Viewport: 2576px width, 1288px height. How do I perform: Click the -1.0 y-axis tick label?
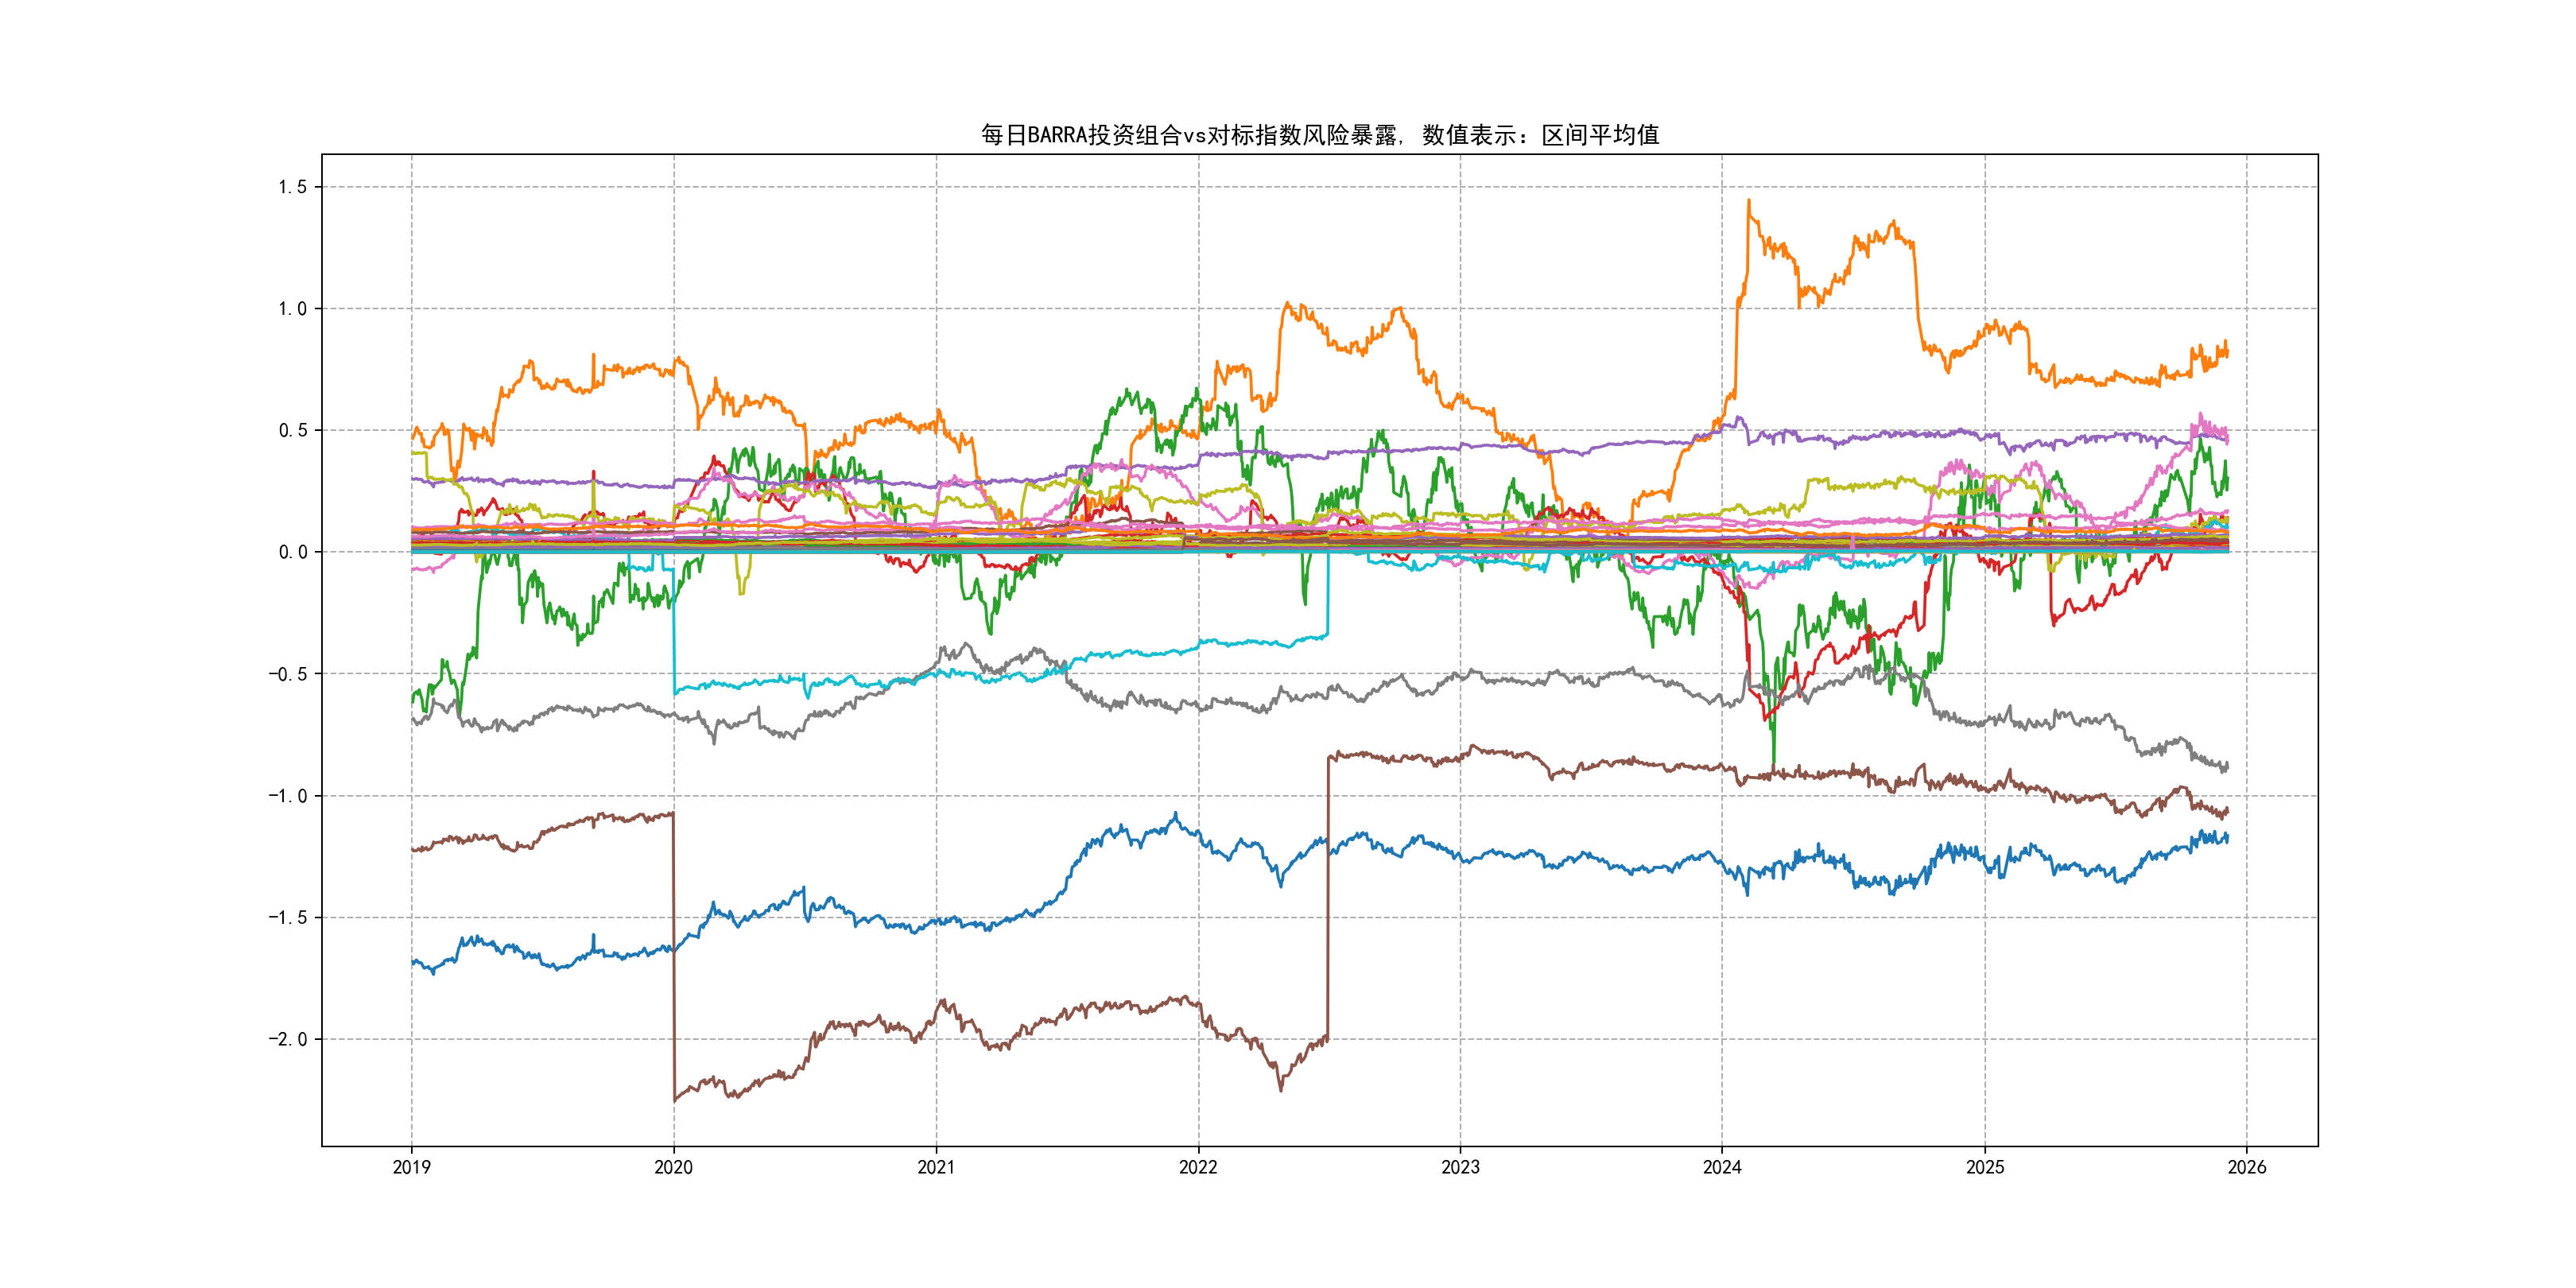[x=288, y=796]
